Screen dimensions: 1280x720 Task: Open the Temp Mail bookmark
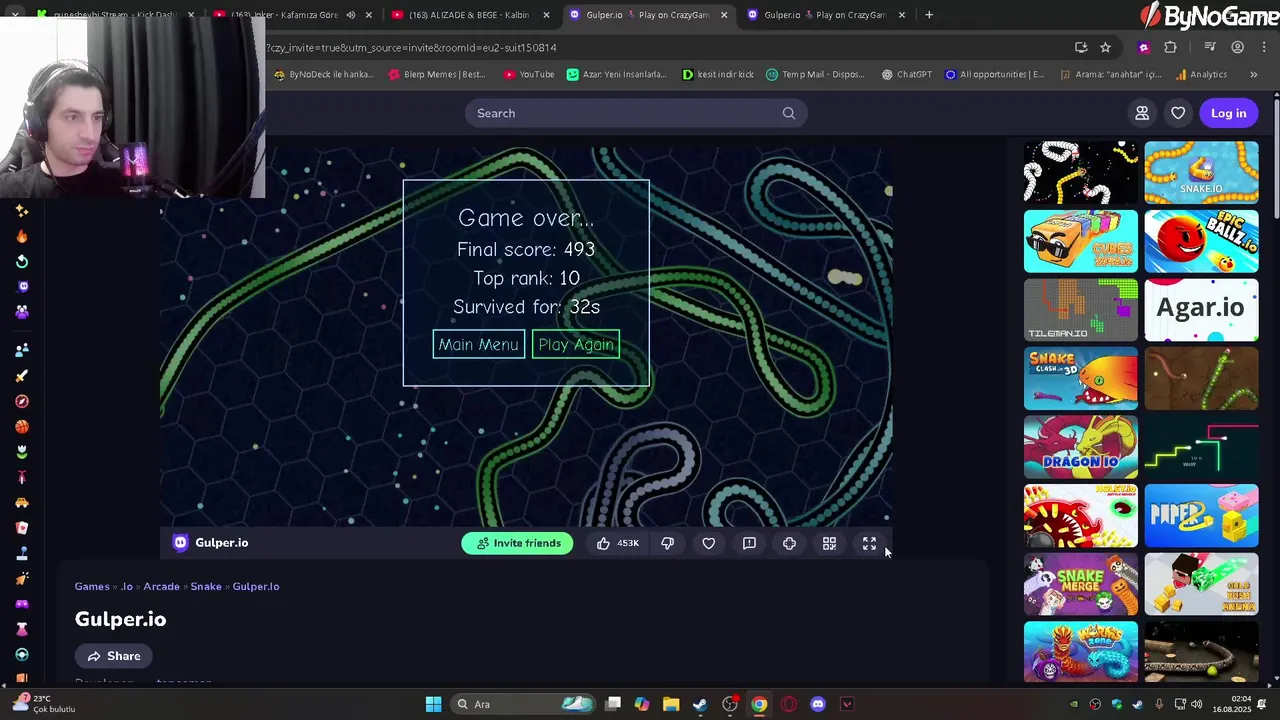tap(815, 74)
